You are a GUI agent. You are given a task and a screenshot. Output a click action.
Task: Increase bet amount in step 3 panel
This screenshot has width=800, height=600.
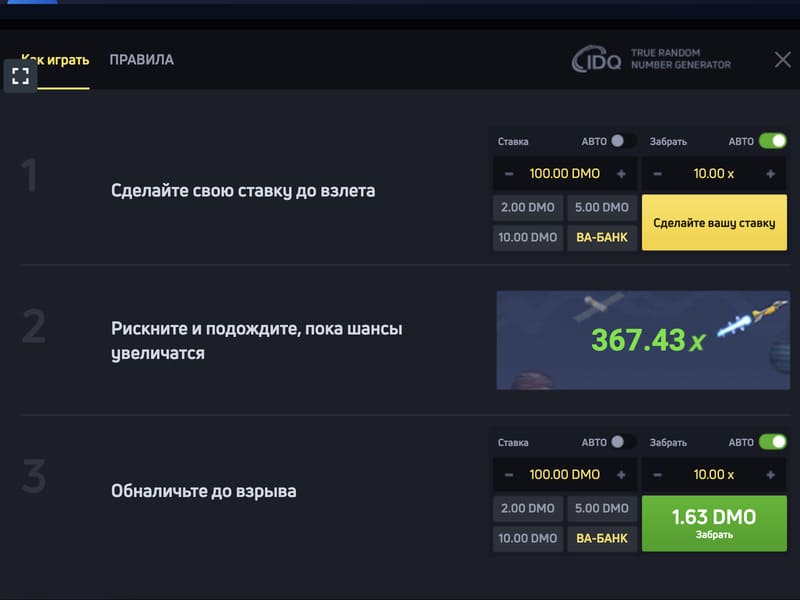click(621, 474)
